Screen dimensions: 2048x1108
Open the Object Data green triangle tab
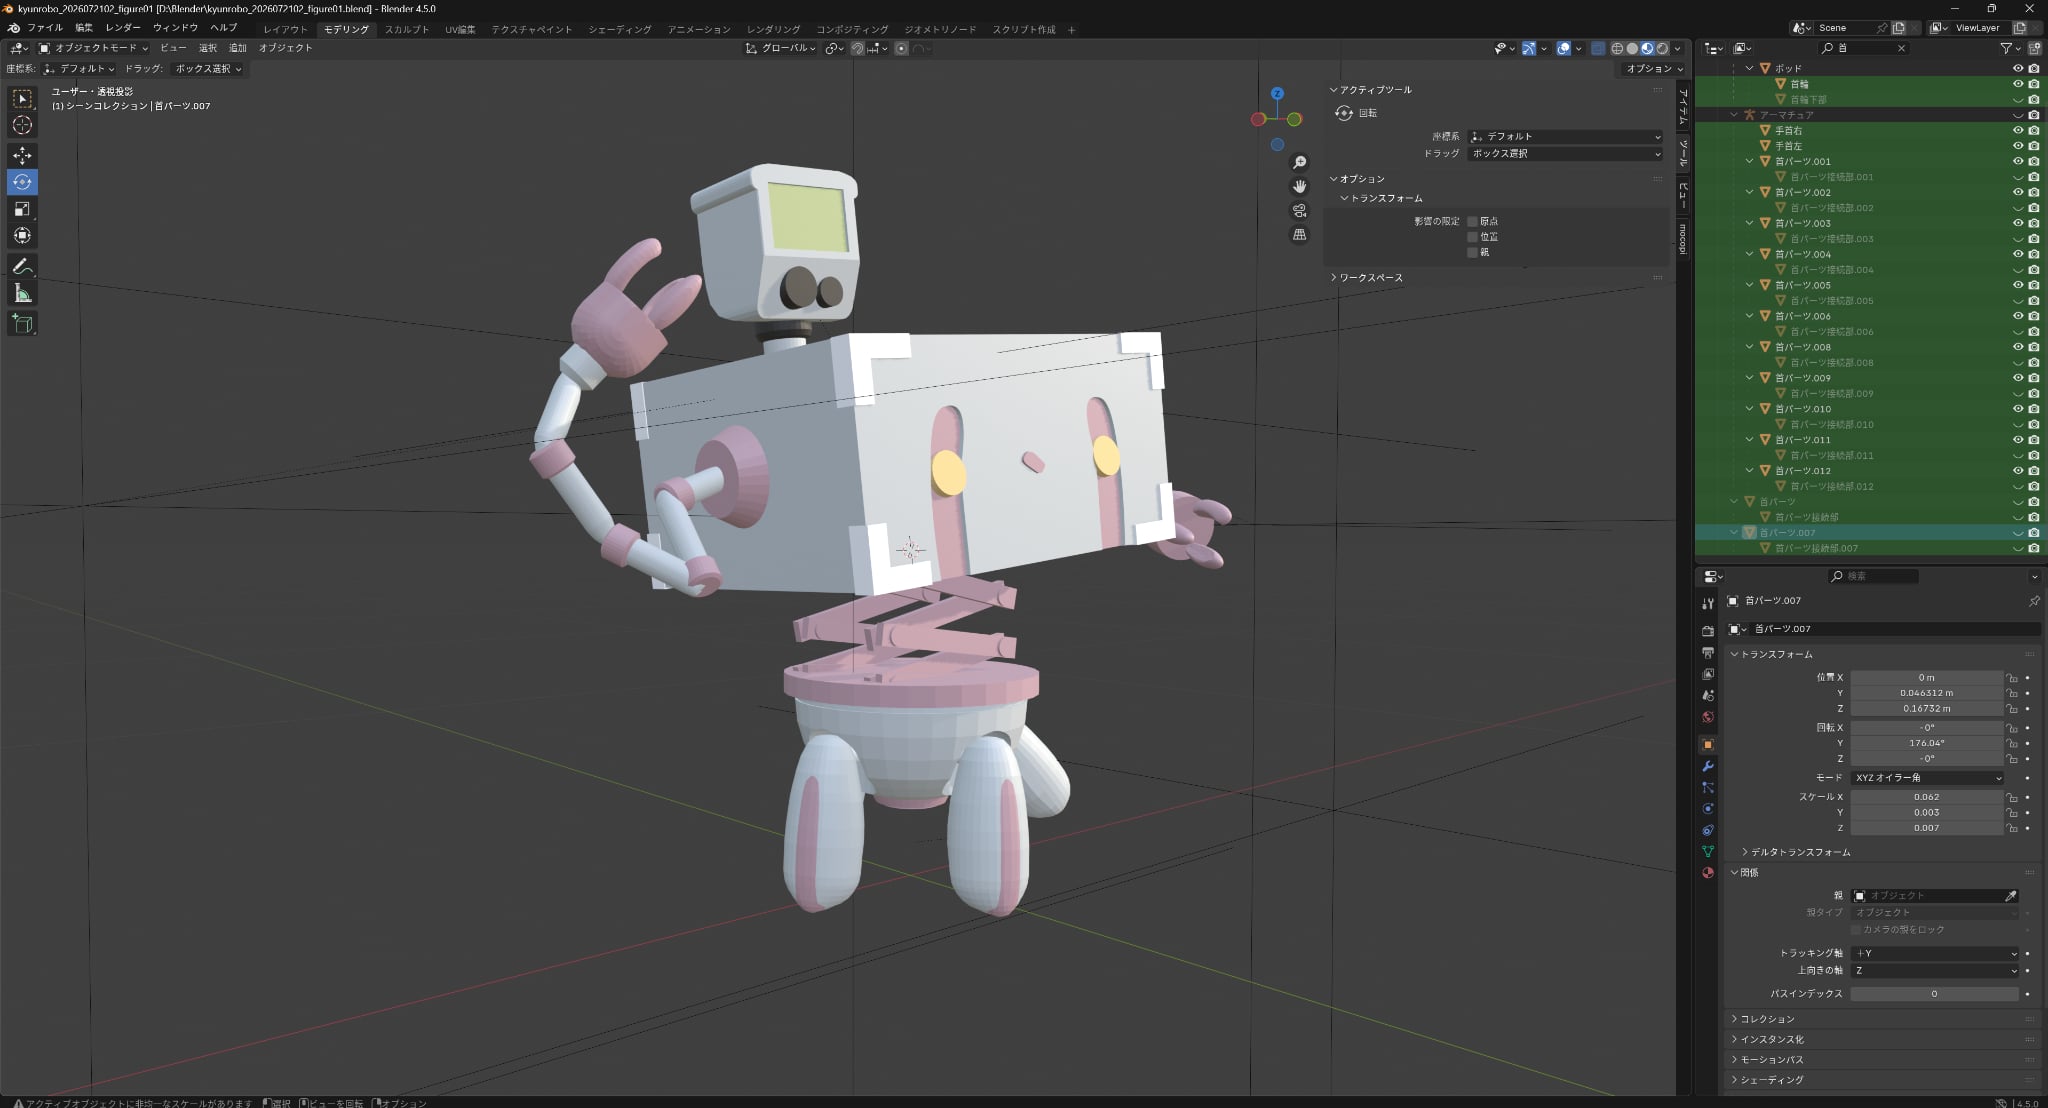1708,851
